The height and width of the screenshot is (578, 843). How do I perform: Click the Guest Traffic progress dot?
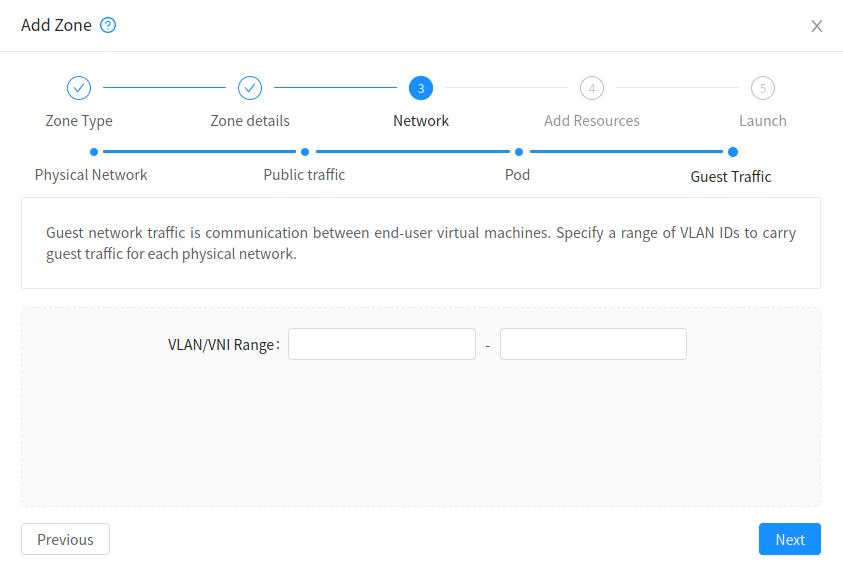click(732, 152)
